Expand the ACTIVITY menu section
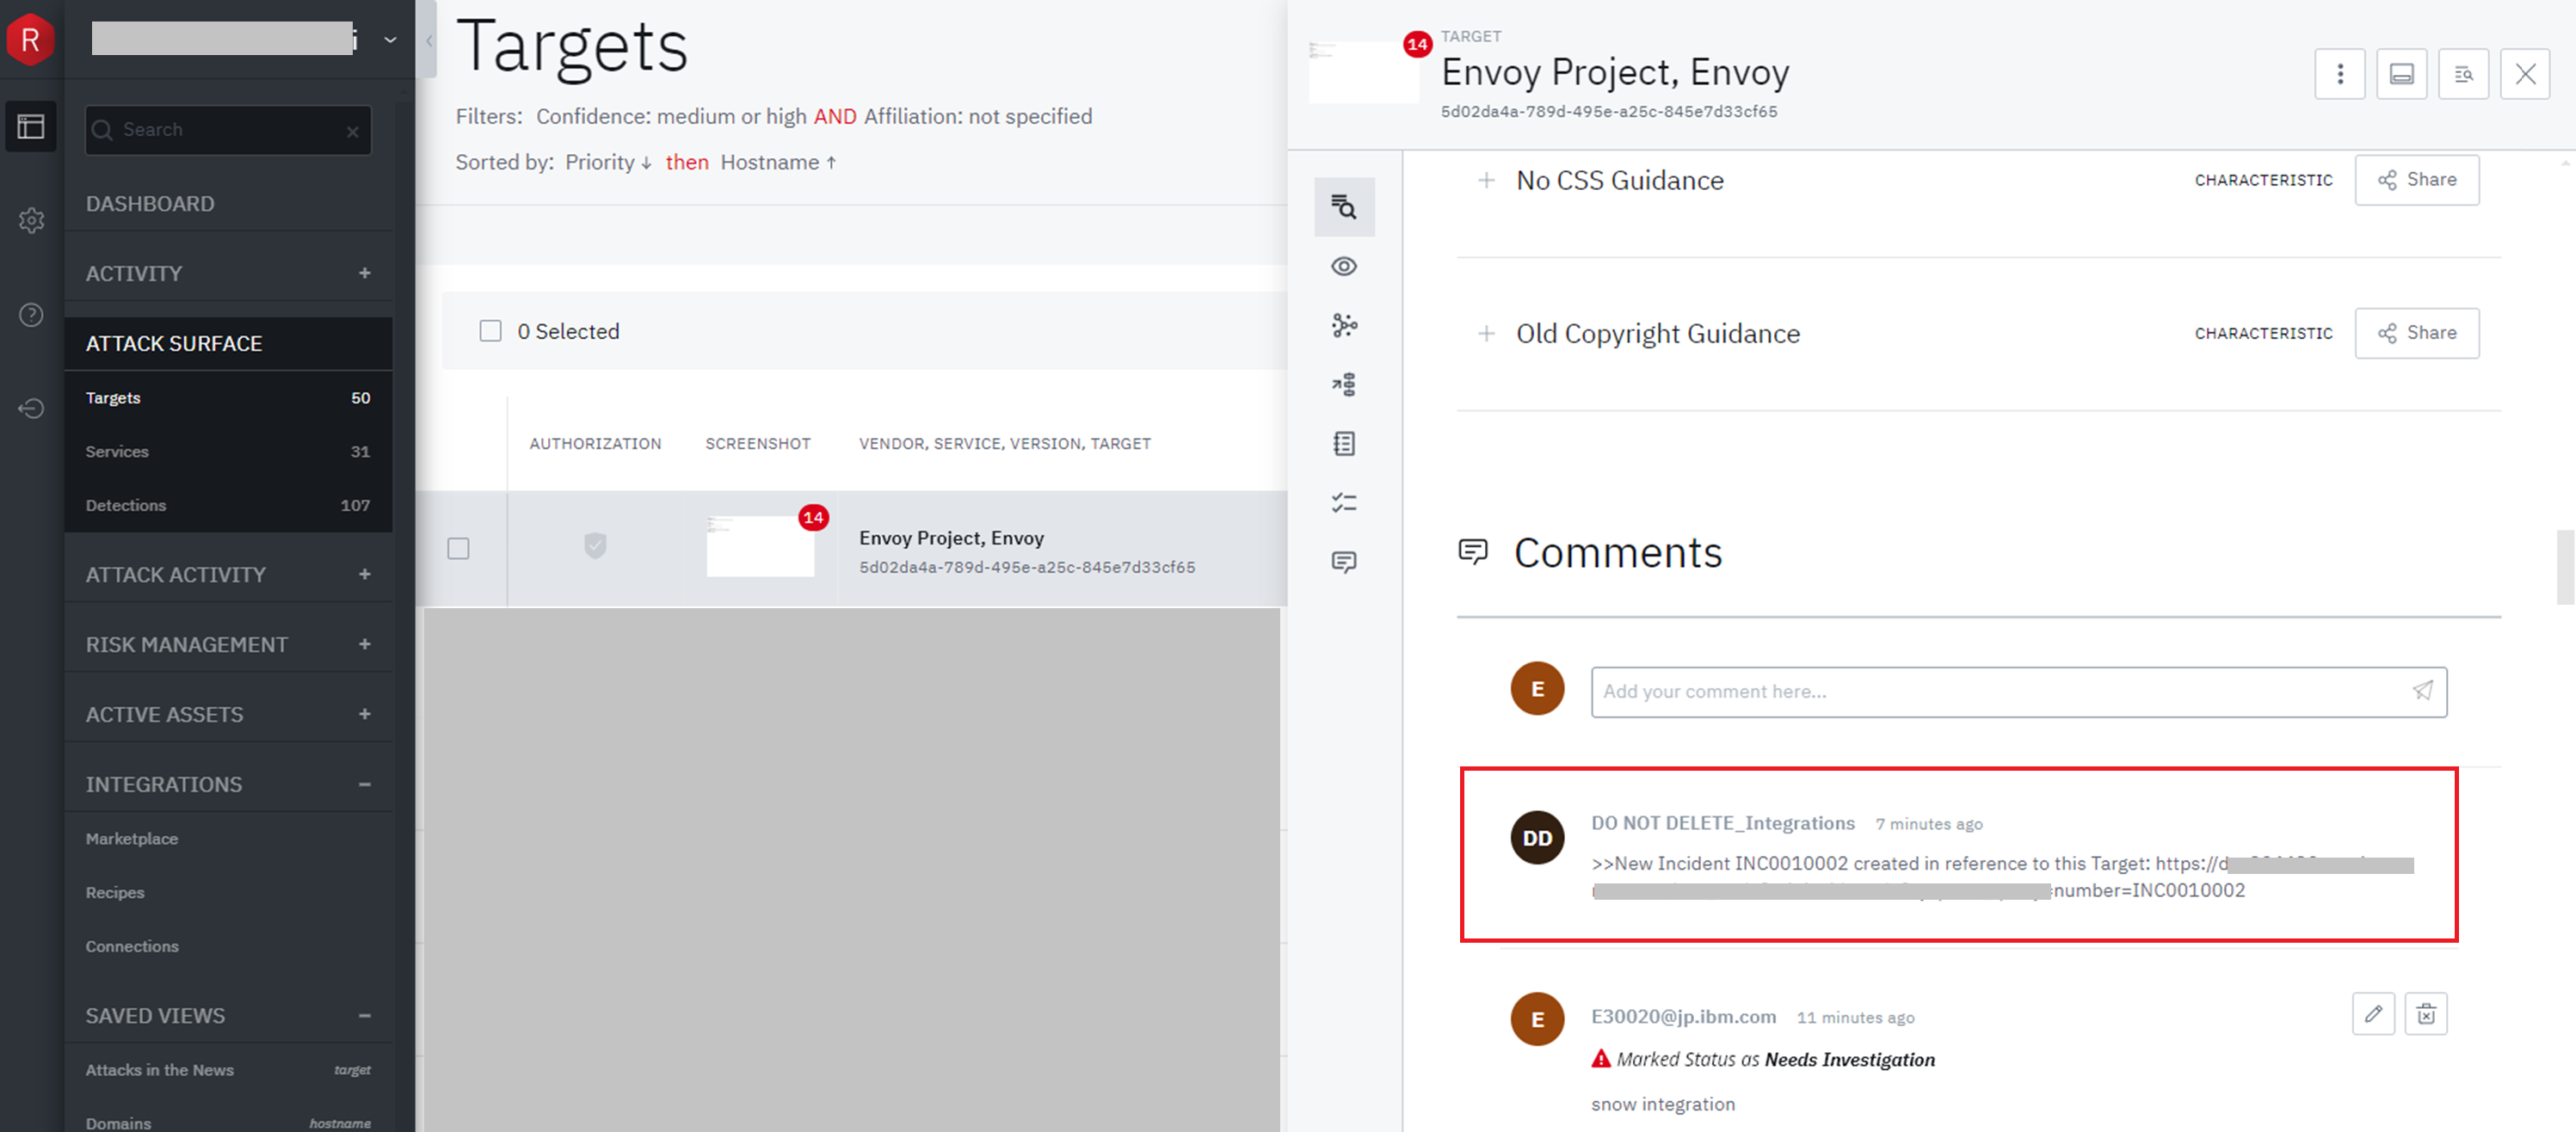Image resolution: width=2576 pixels, height=1132 pixels. [x=364, y=273]
